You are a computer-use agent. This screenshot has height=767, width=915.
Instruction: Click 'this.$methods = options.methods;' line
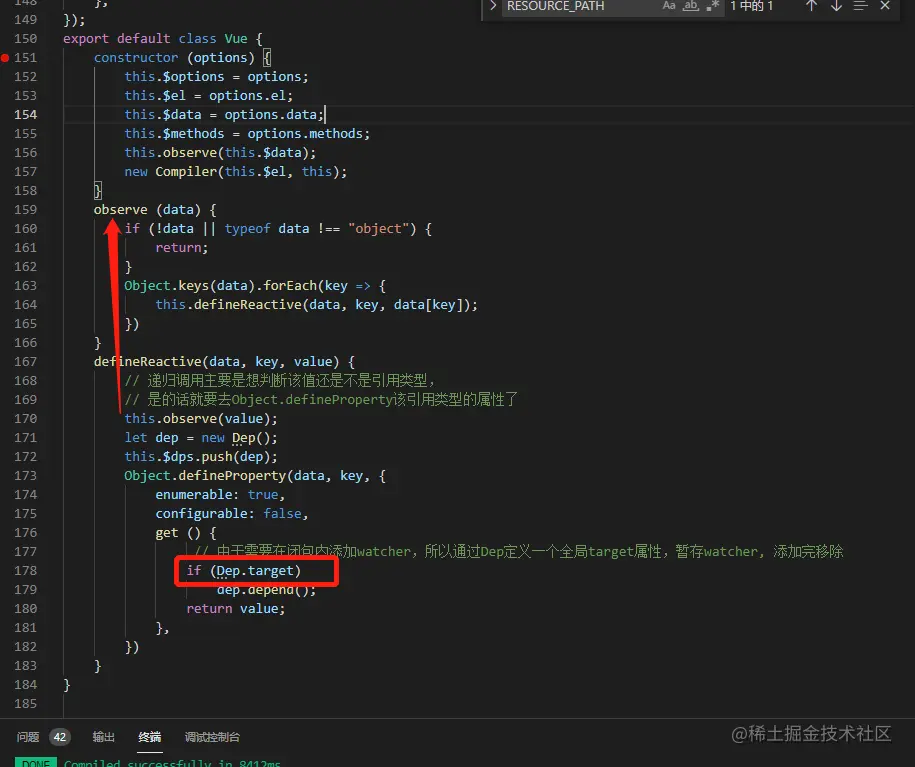[x=247, y=134]
